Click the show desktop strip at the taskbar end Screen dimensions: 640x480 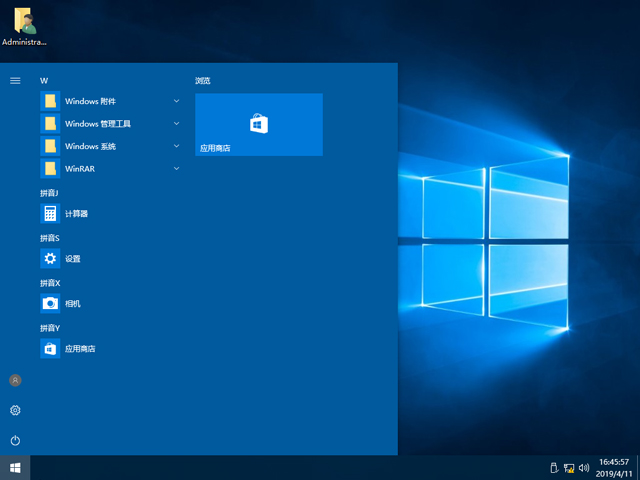click(x=638, y=468)
